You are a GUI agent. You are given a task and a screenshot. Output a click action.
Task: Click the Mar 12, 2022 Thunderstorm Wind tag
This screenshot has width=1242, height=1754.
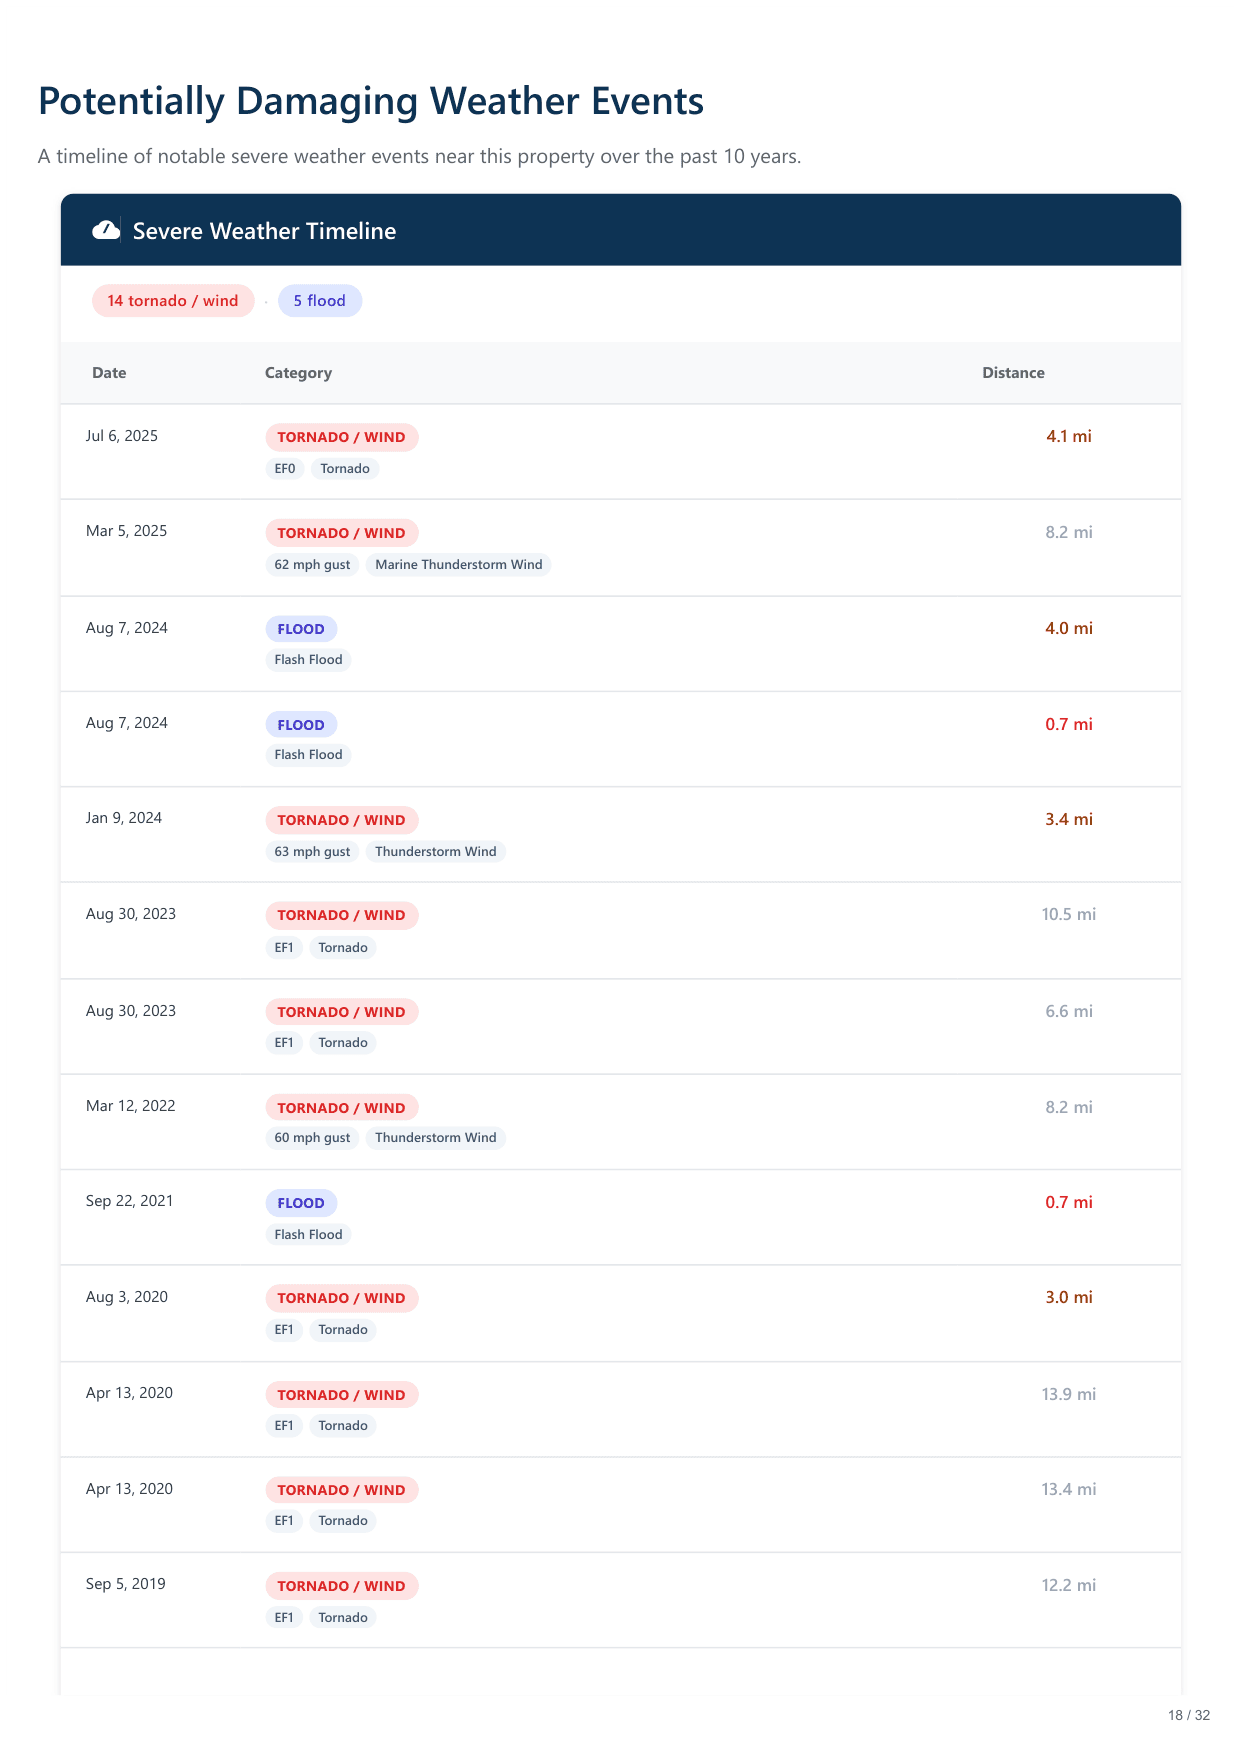tap(435, 1138)
